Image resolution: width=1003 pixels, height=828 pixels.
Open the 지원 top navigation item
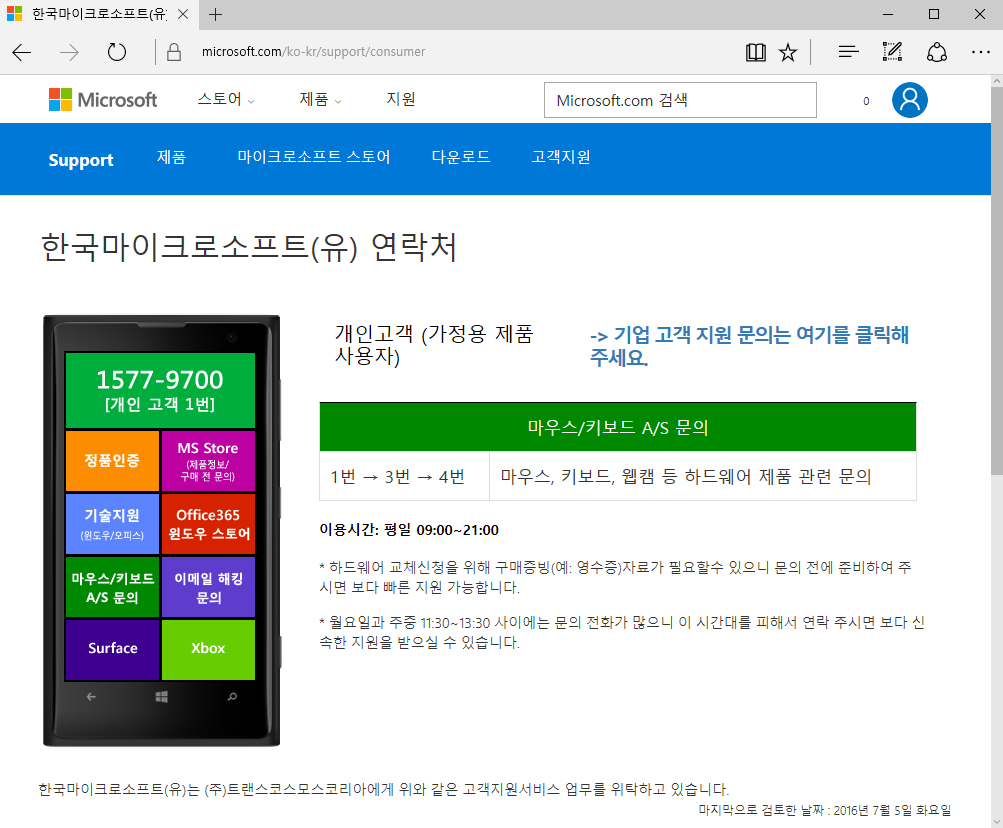point(401,99)
